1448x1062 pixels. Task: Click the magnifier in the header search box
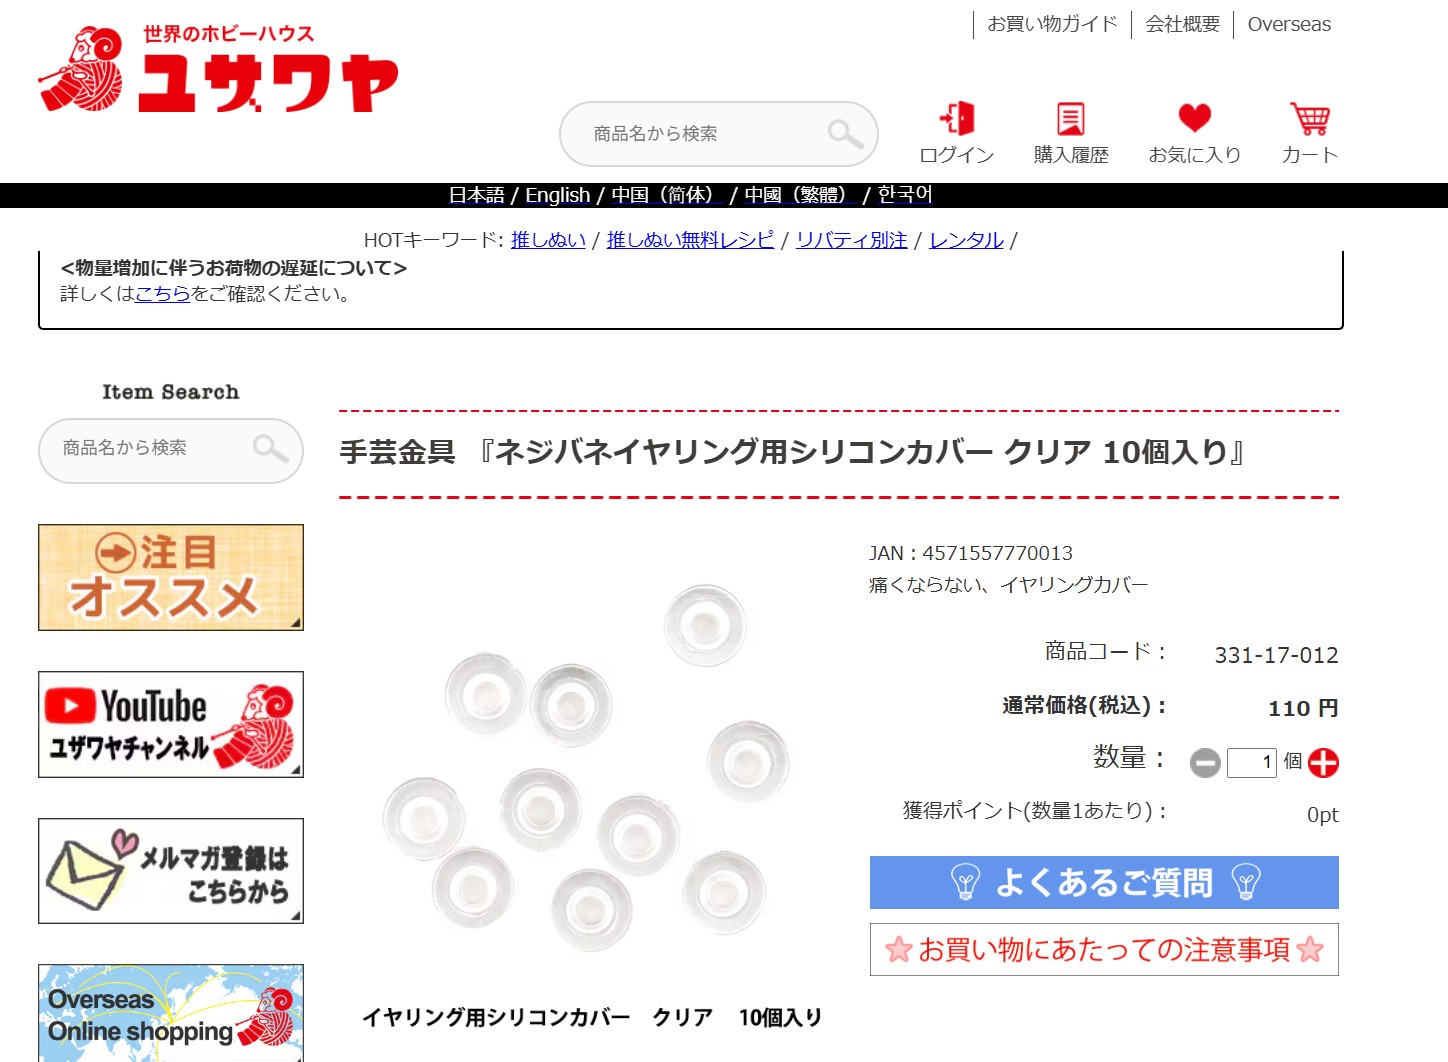click(x=845, y=134)
